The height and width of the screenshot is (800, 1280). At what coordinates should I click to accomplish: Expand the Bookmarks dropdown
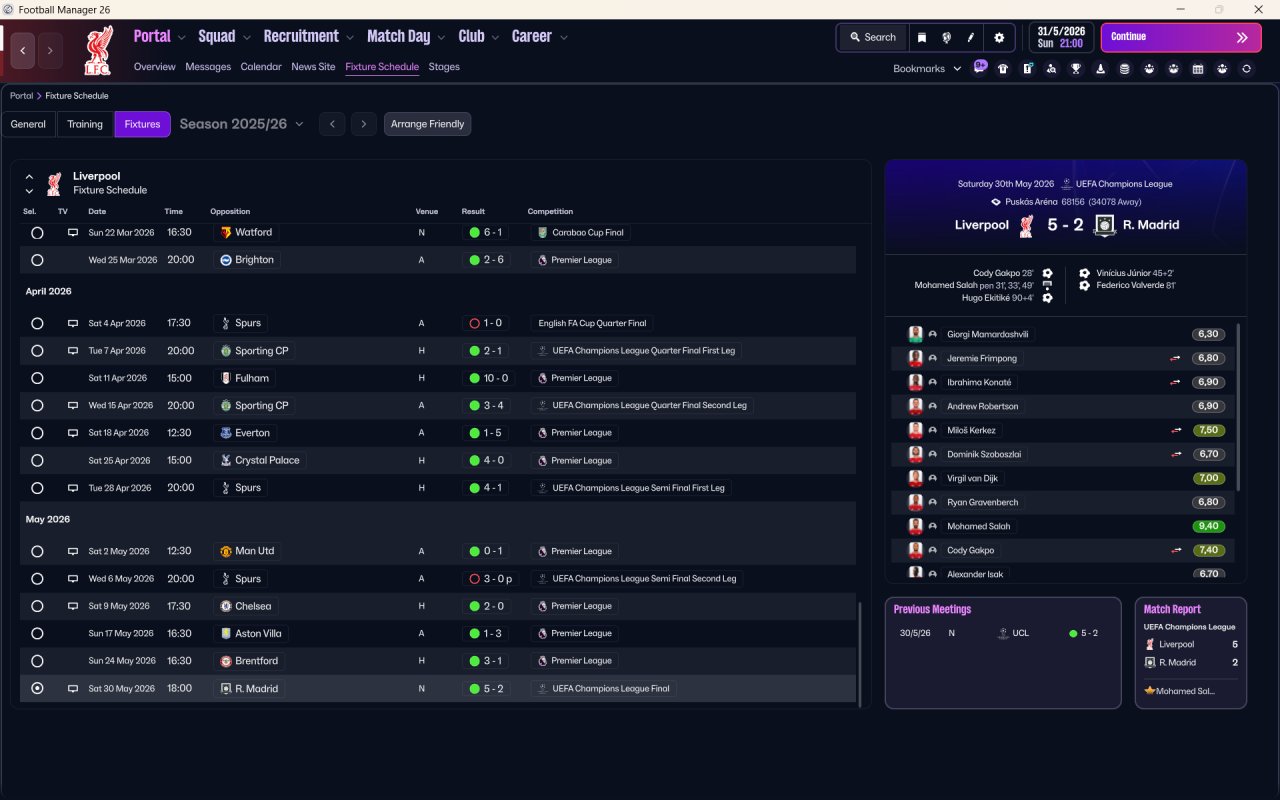point(926,69)
